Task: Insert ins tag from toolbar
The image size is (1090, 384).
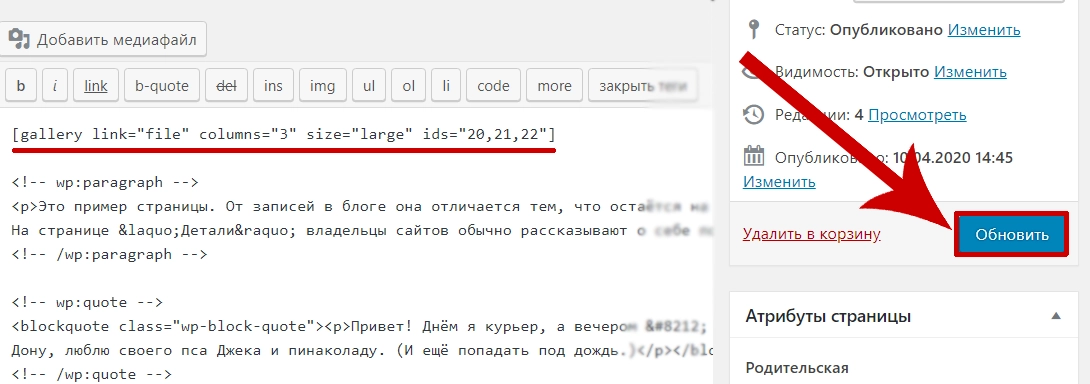Action: pos(273,86)
